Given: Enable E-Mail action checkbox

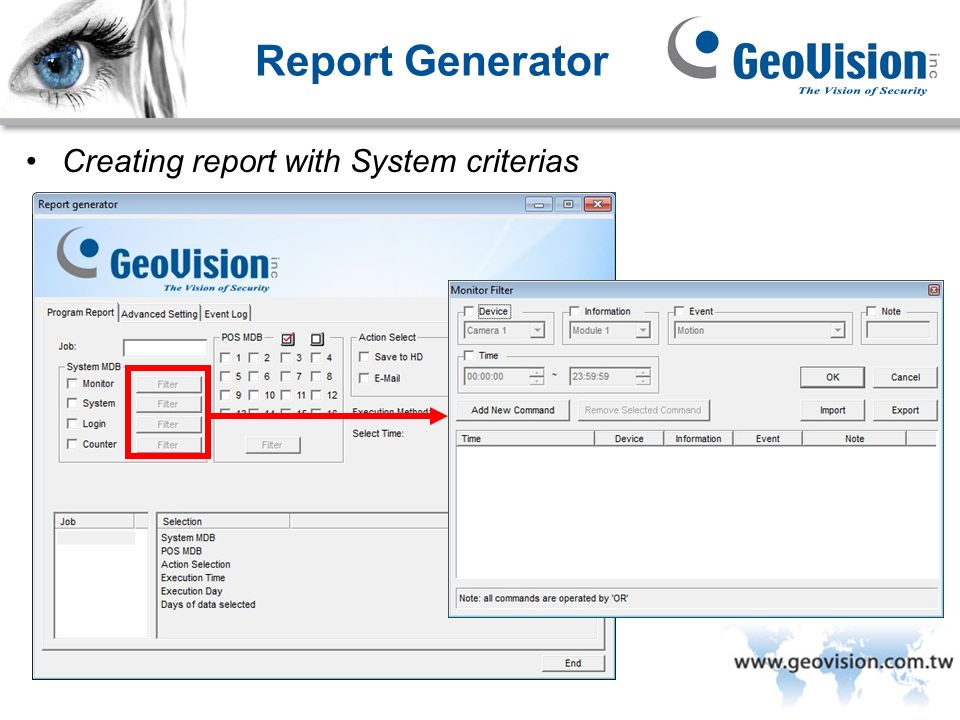Looking at the screenshot, I should click(x=364, y=378).
